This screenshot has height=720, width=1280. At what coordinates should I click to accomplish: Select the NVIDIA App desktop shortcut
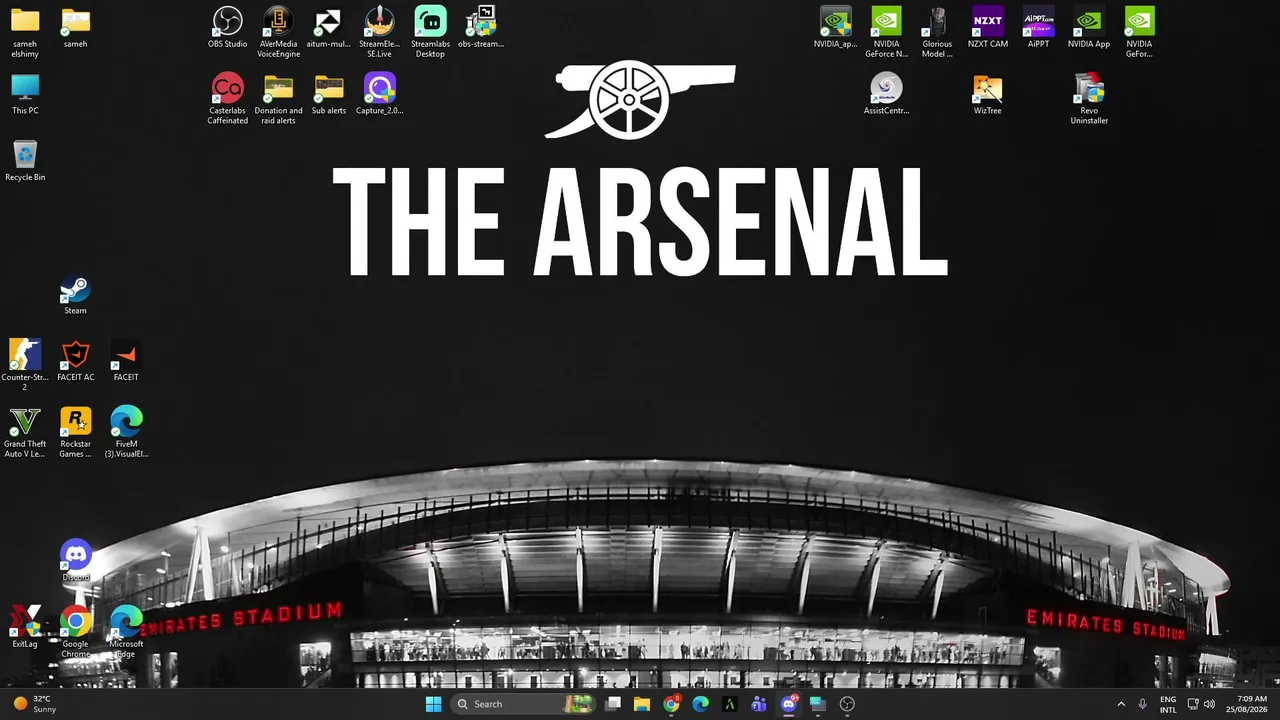(x=1089, y=28)
